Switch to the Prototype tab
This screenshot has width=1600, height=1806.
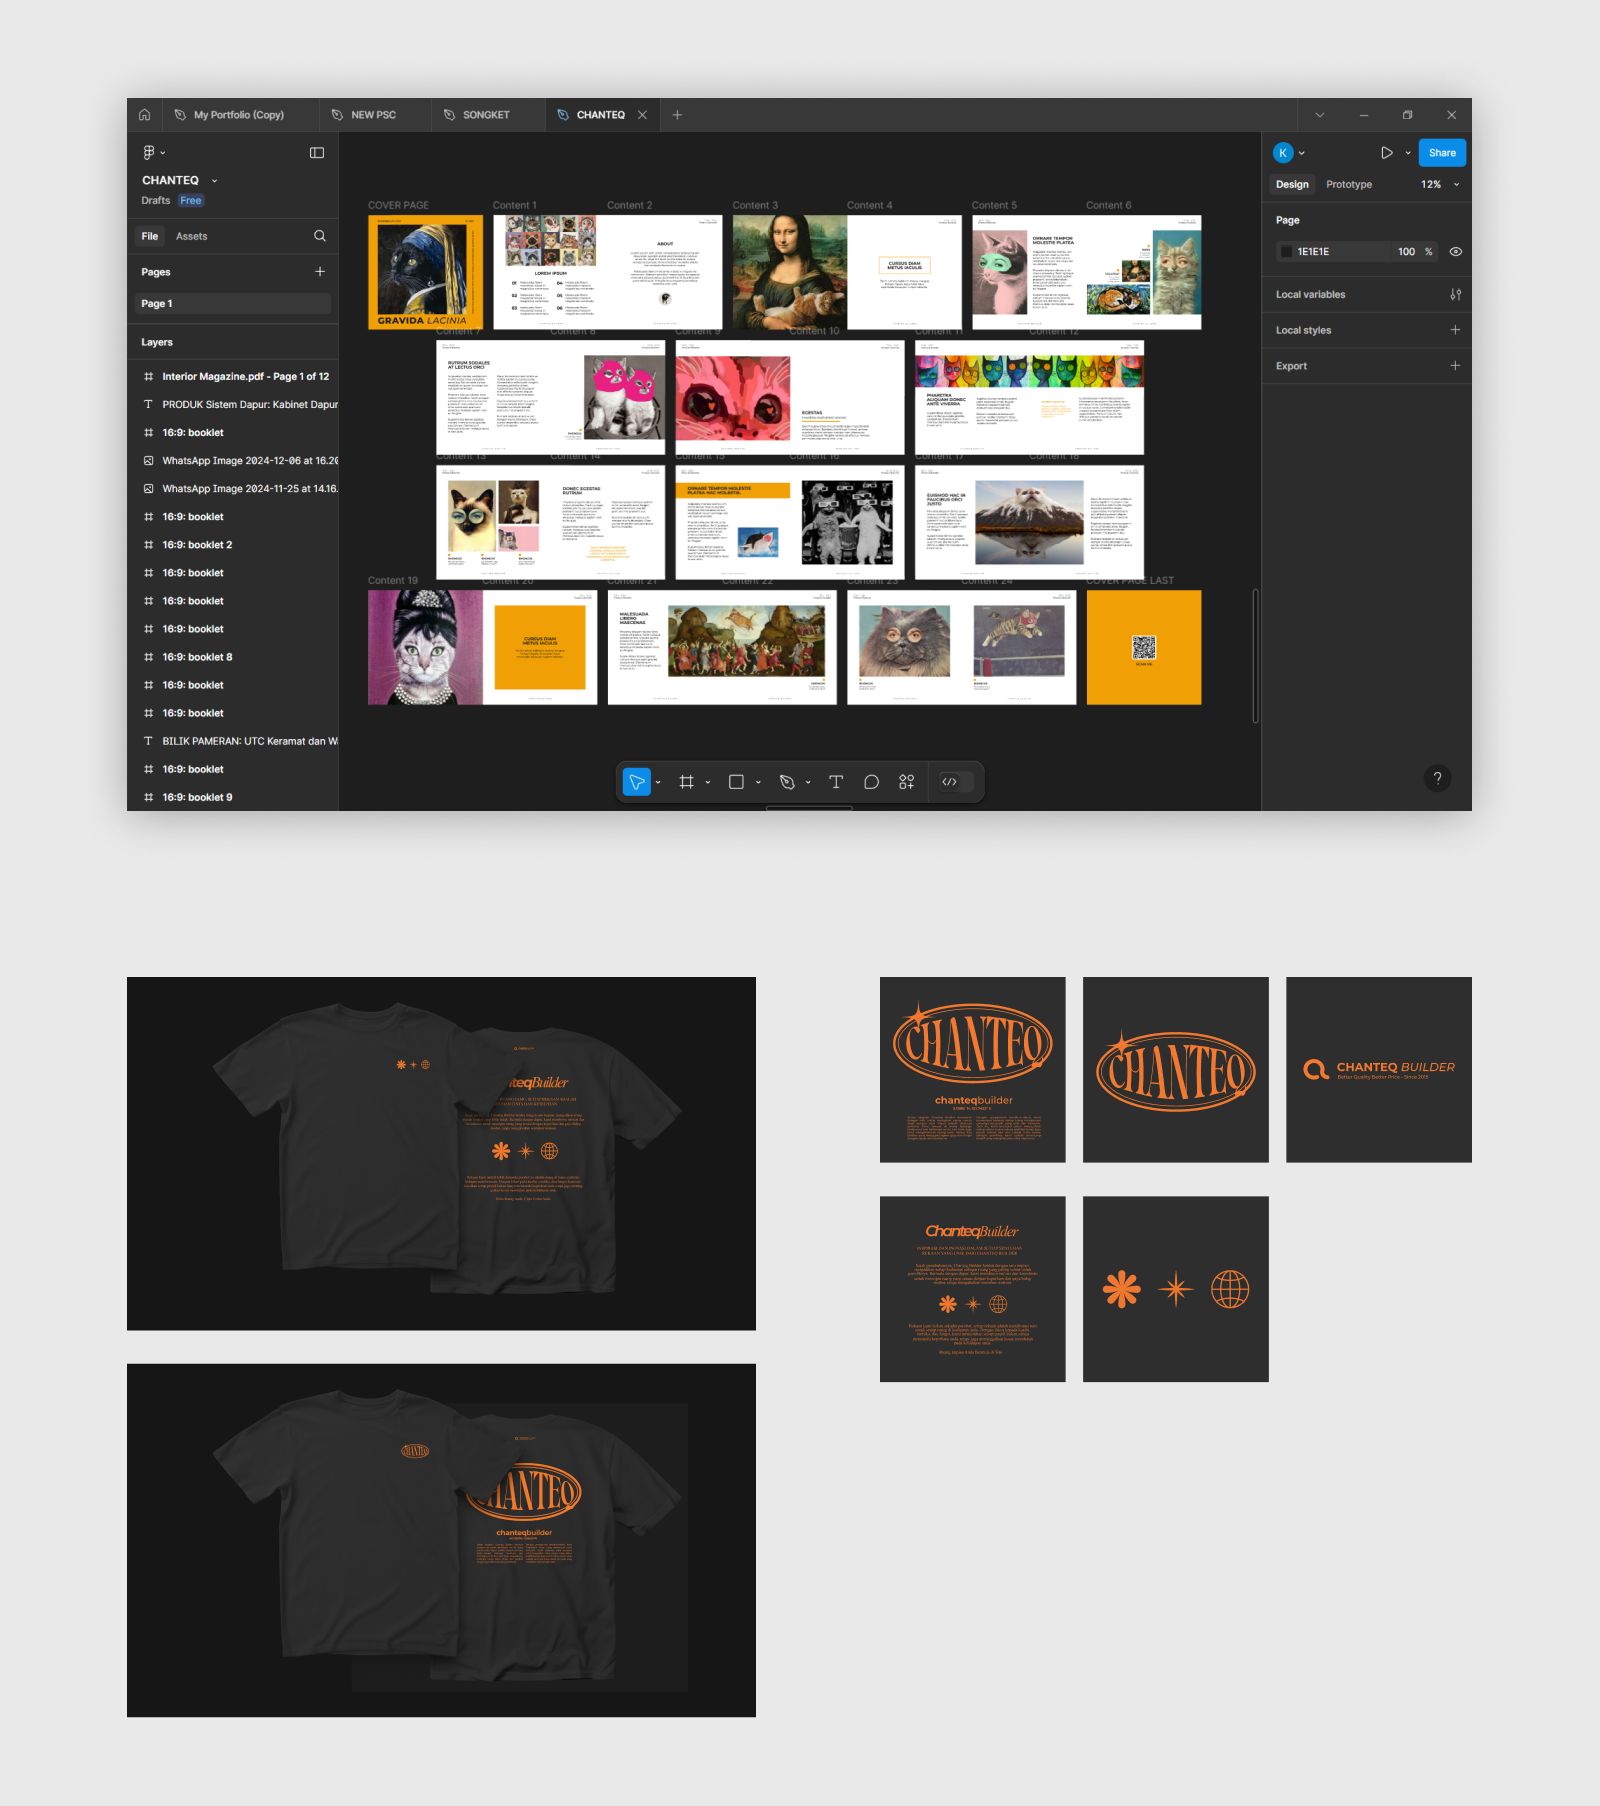pos(1348,185)
